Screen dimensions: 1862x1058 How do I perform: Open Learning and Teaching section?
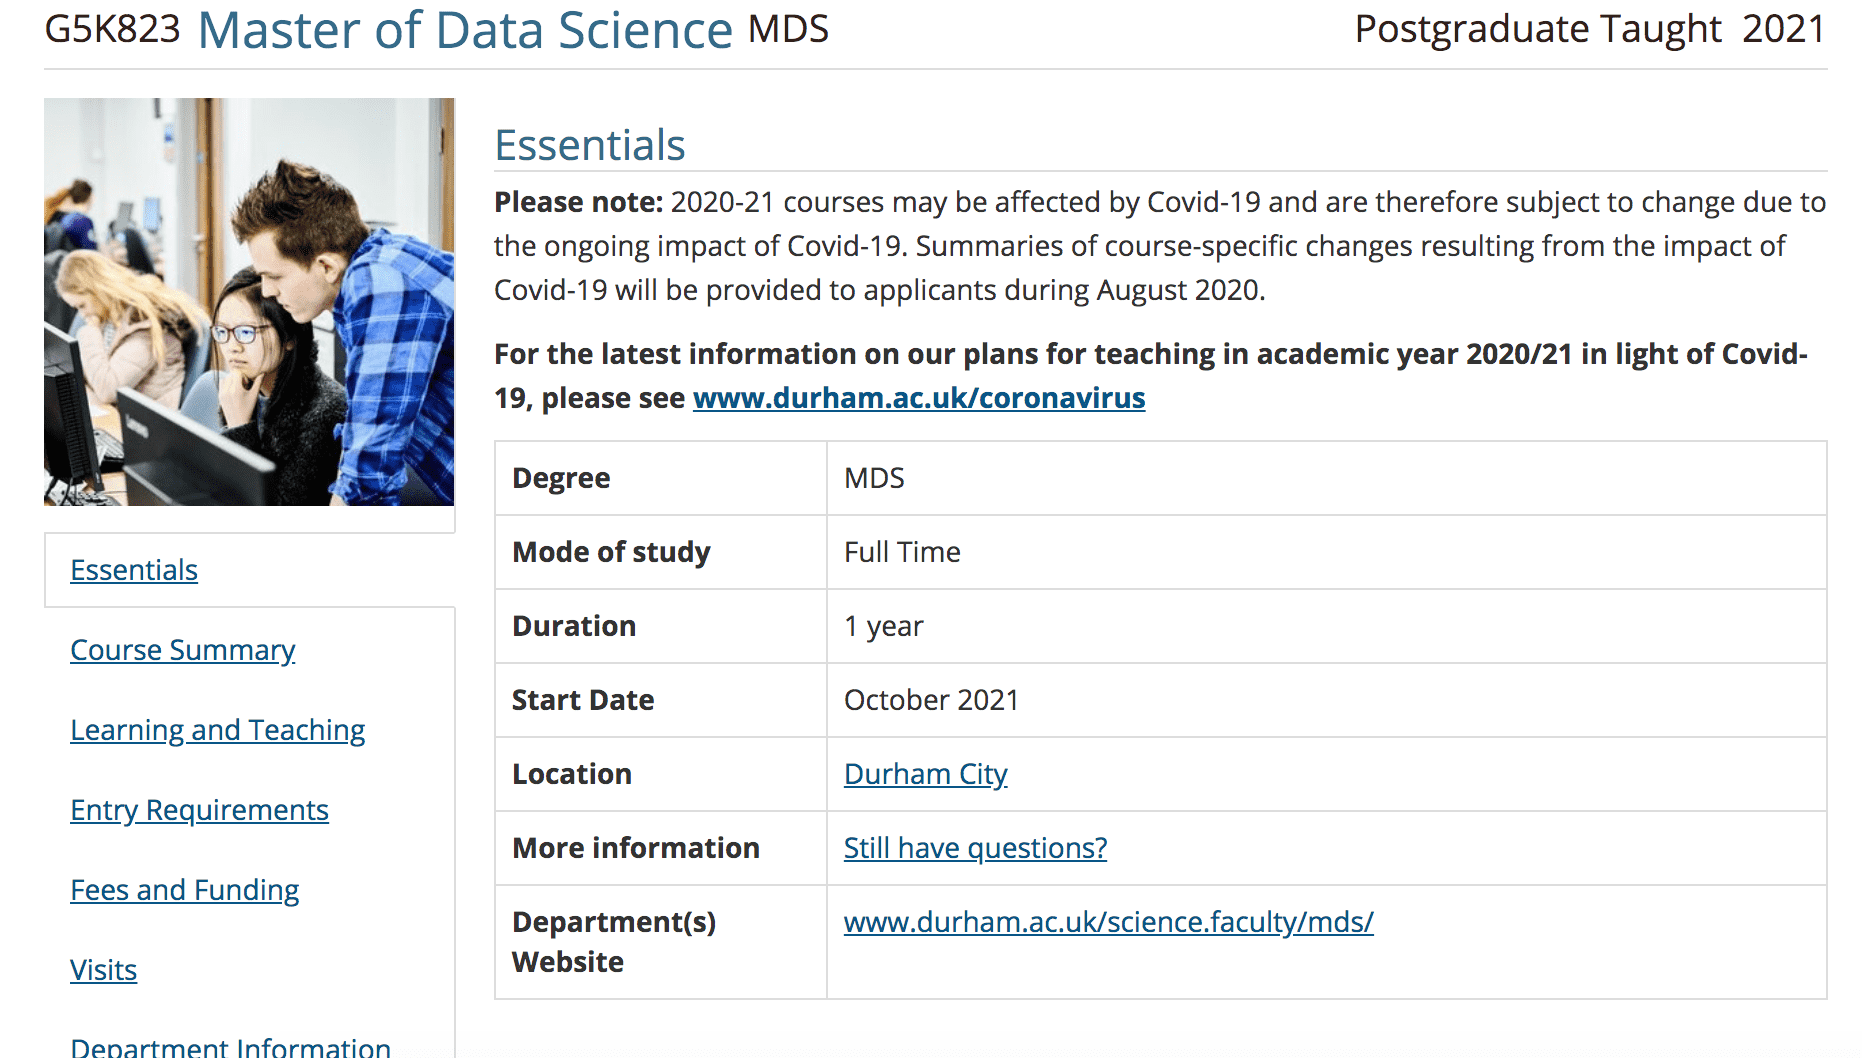click(x=217, y=730)
